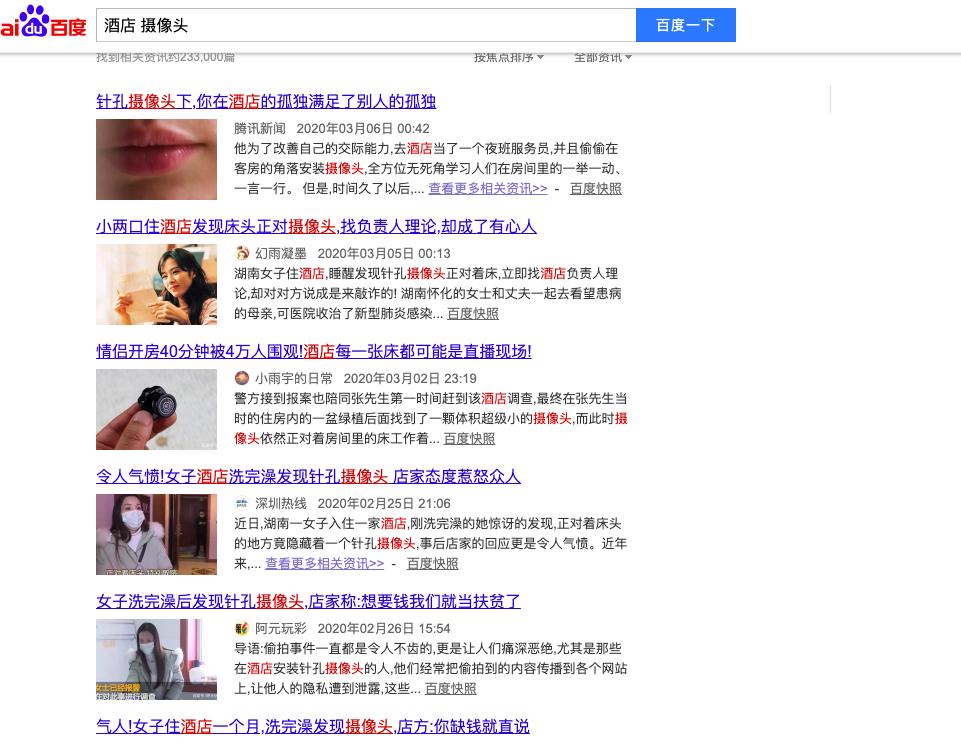Image resolution: width=961 pixels, height=744 pixels.
Task: Click the 幻雨凝墨 avatar icon
Action: click(242, 253)
